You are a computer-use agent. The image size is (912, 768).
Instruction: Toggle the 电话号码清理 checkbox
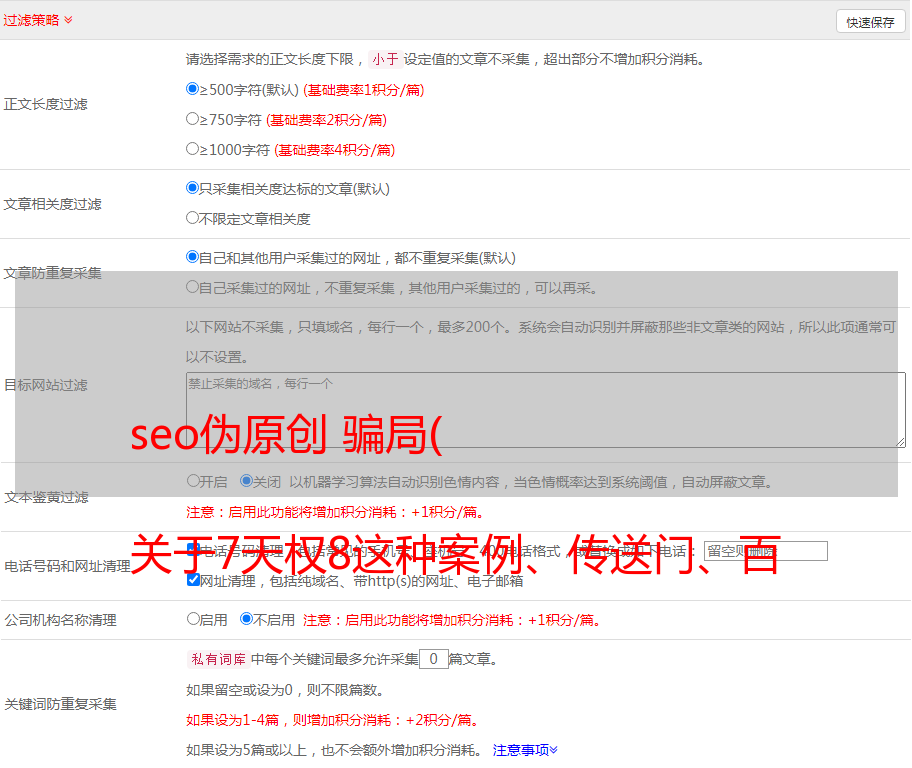193,549
